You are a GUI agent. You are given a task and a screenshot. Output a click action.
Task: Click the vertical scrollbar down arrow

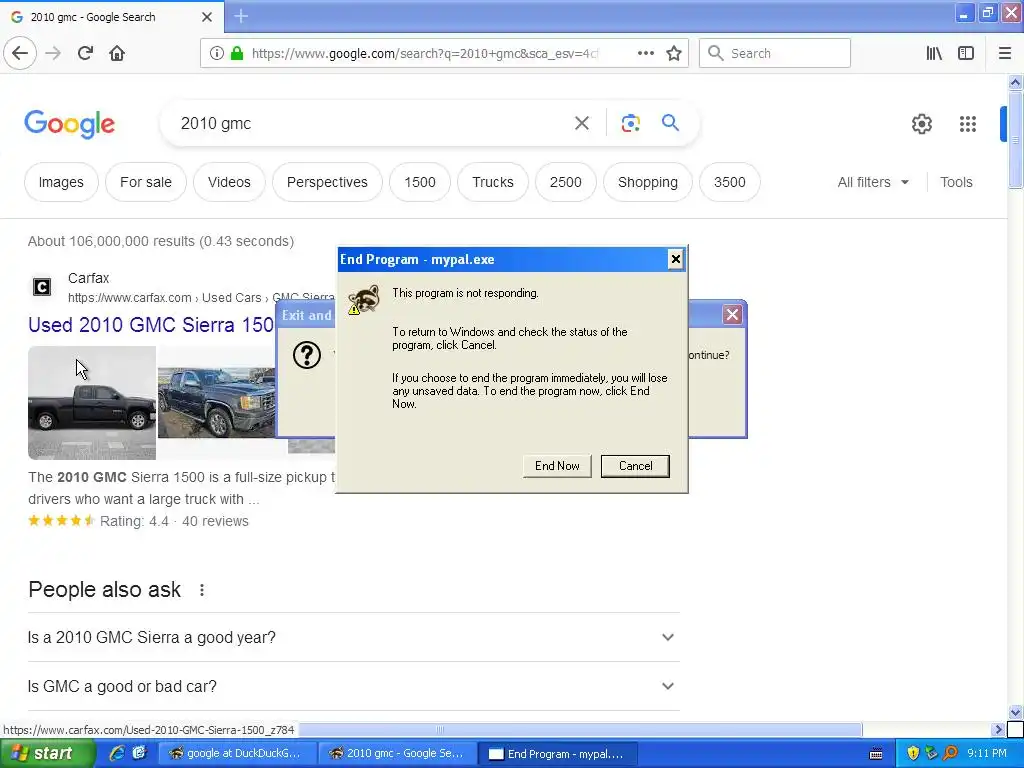(x=1015, y=712)
